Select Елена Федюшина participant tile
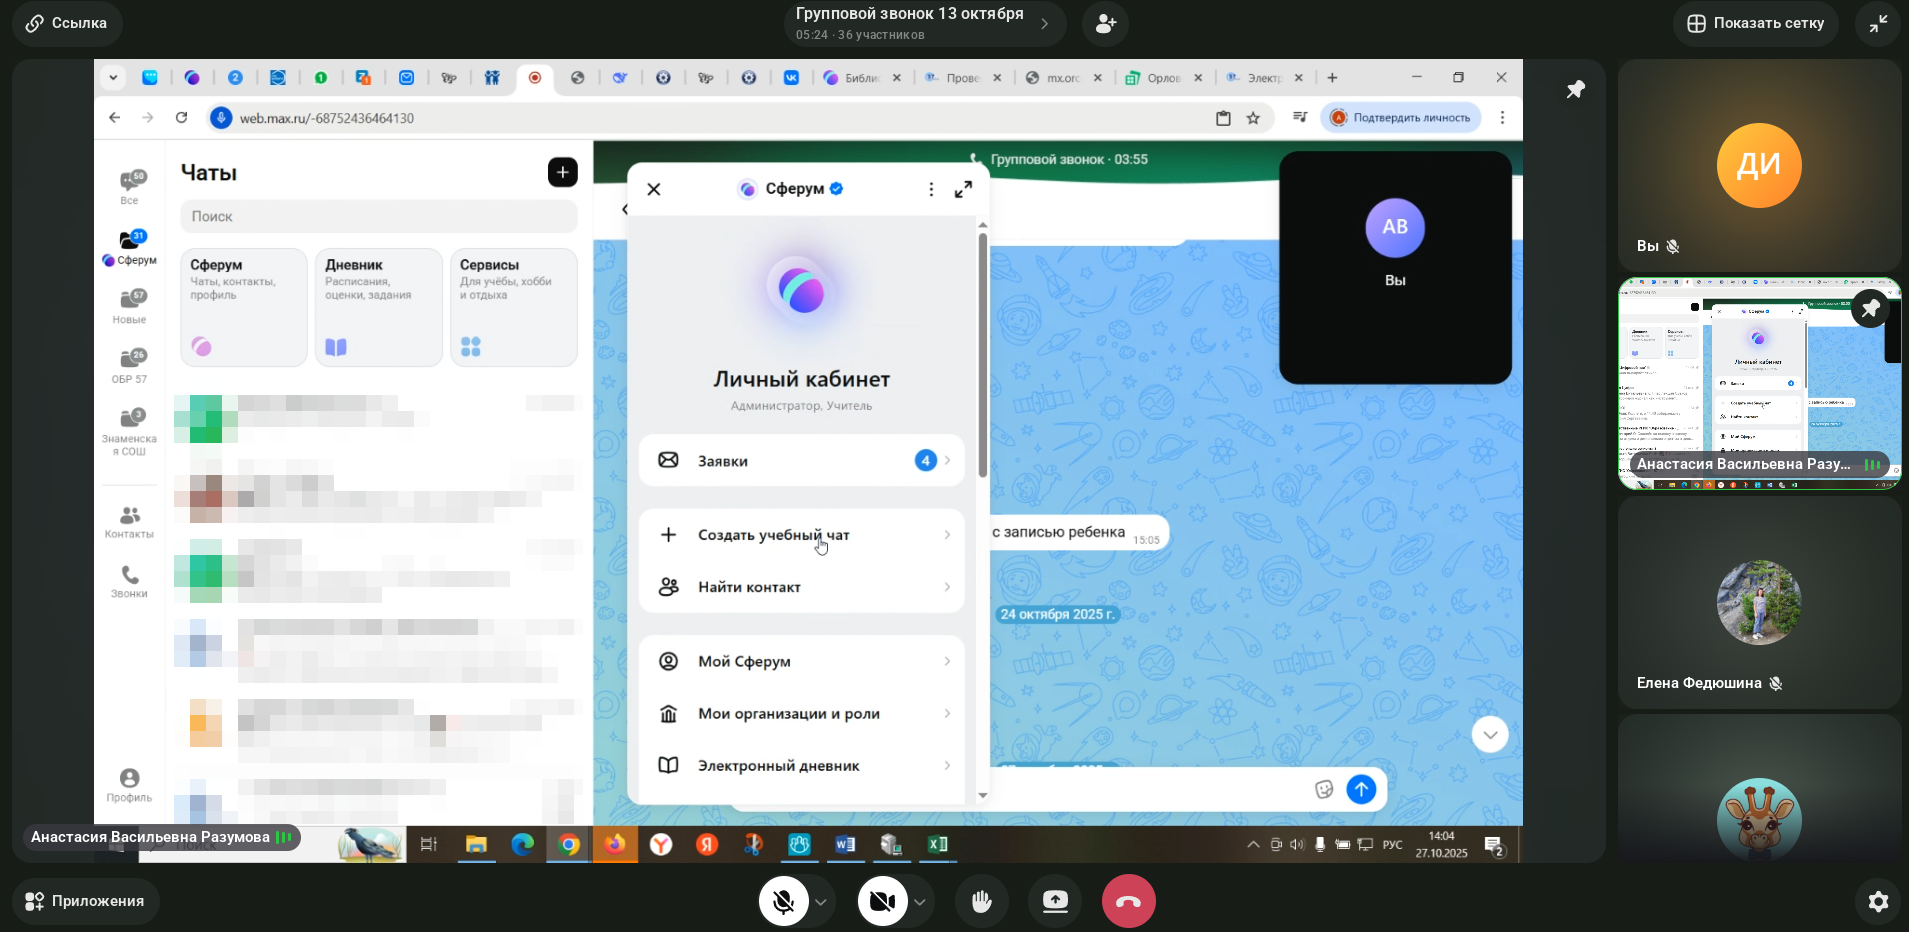This screenshot has height=932, width=1909. pyautogui.click(x=1758, y=602)
